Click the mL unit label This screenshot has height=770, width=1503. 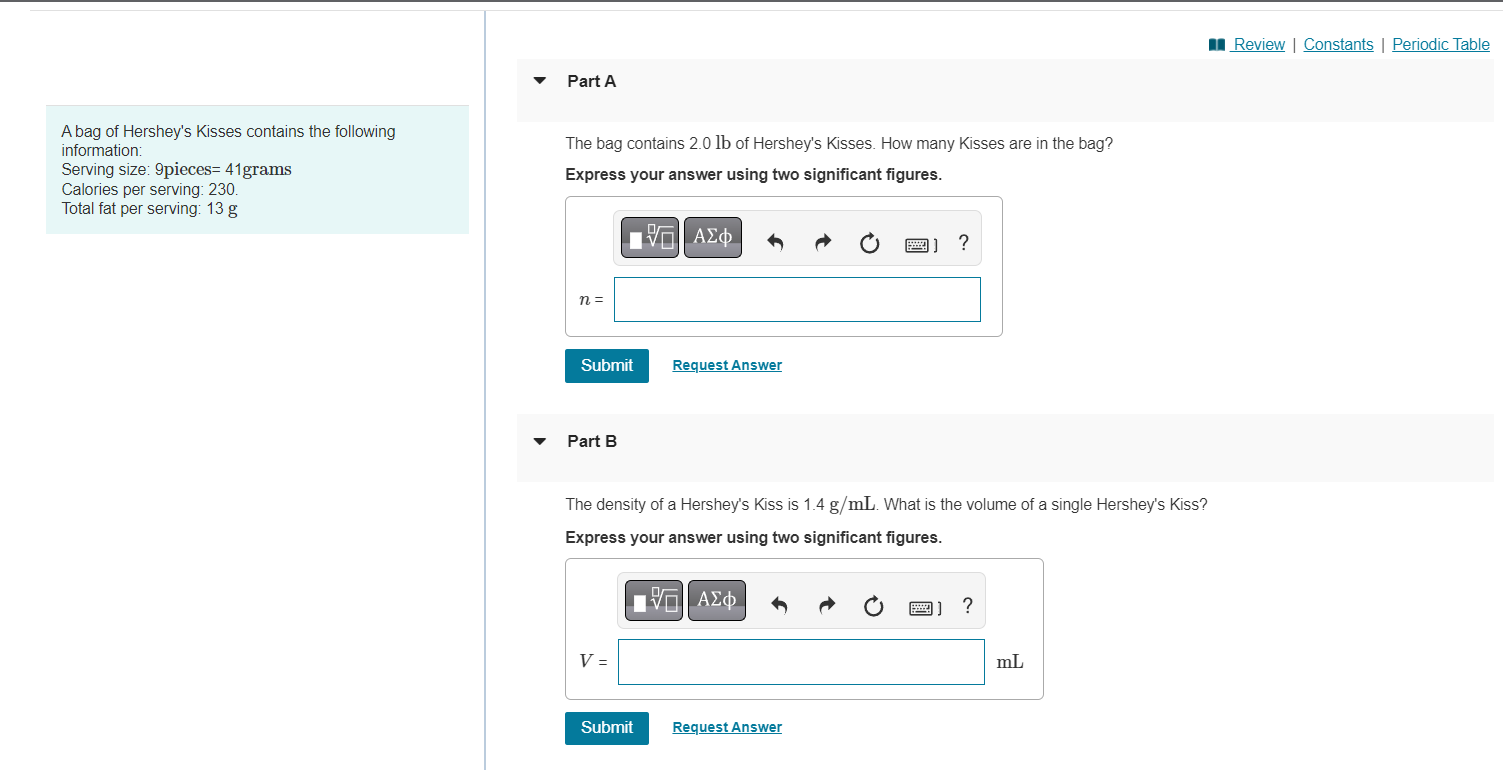[1010, 662]
